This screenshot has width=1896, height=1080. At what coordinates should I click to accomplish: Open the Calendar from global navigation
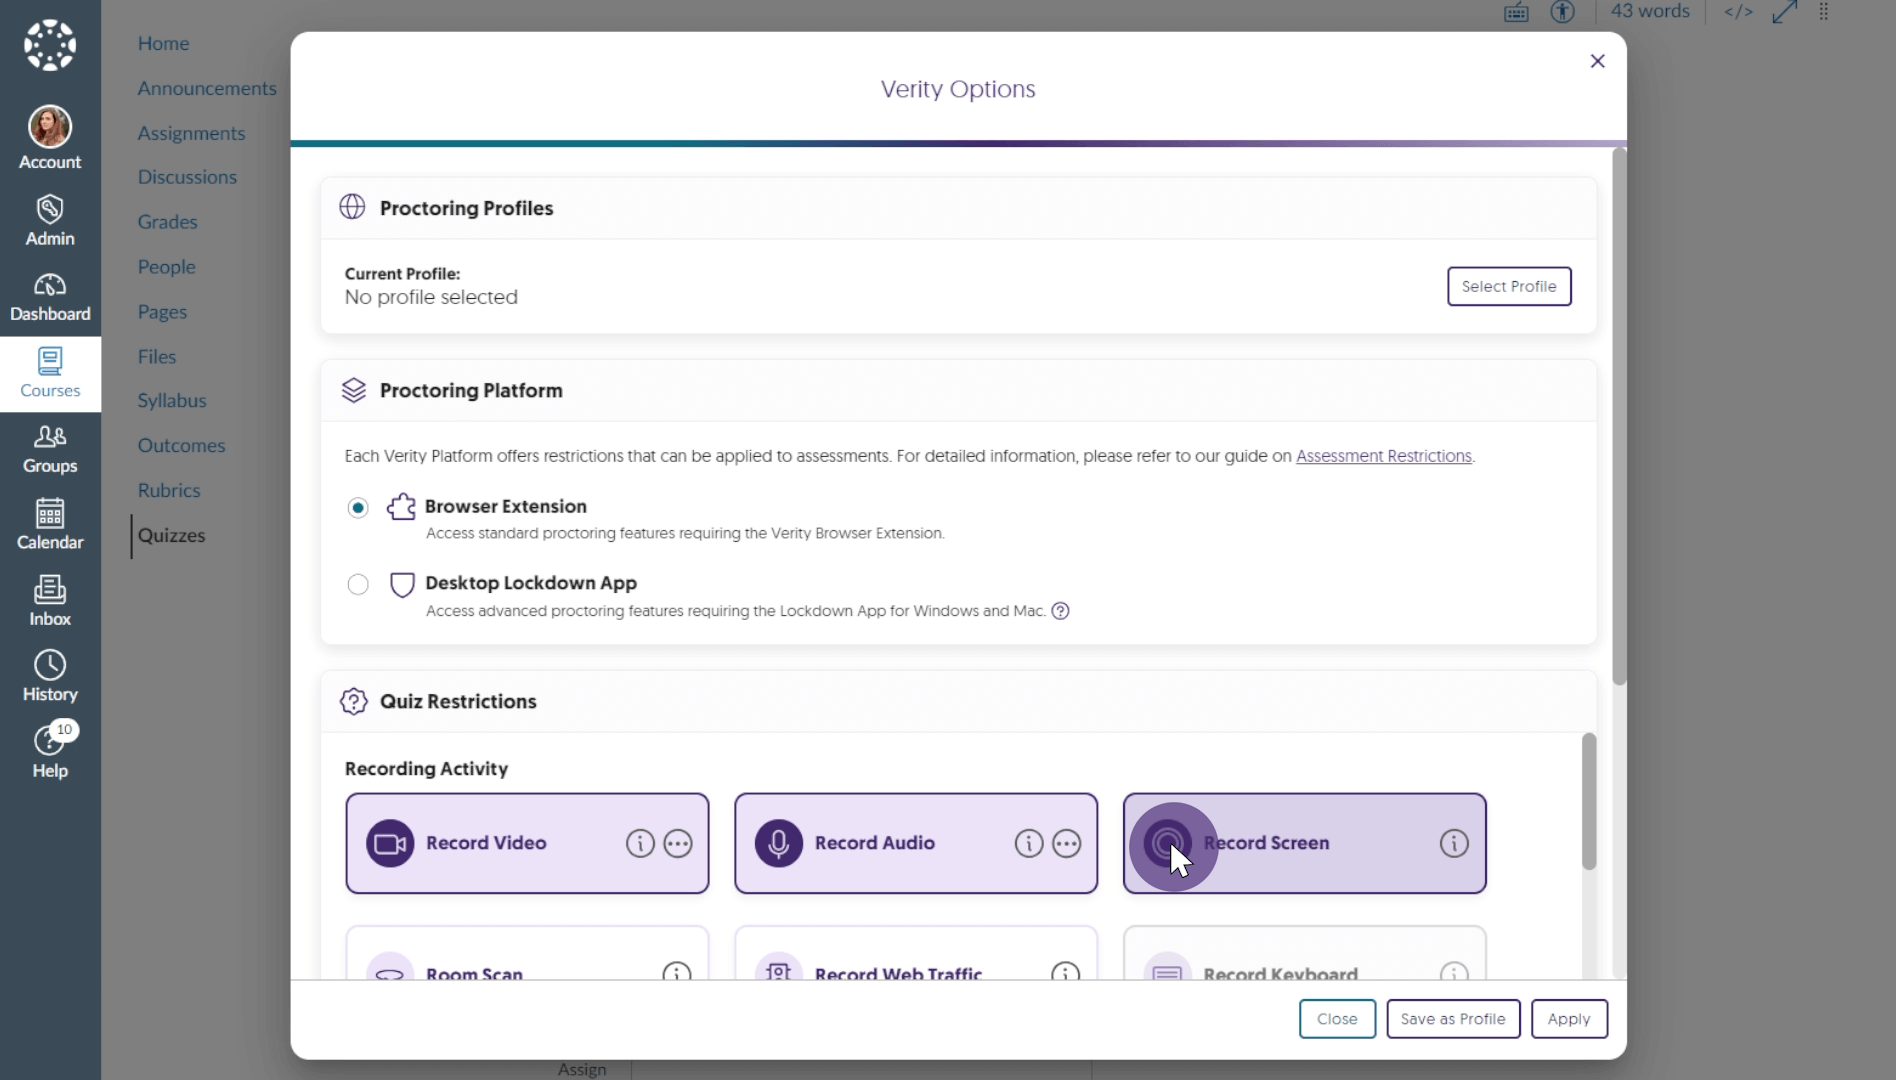(x=50, y=524)
